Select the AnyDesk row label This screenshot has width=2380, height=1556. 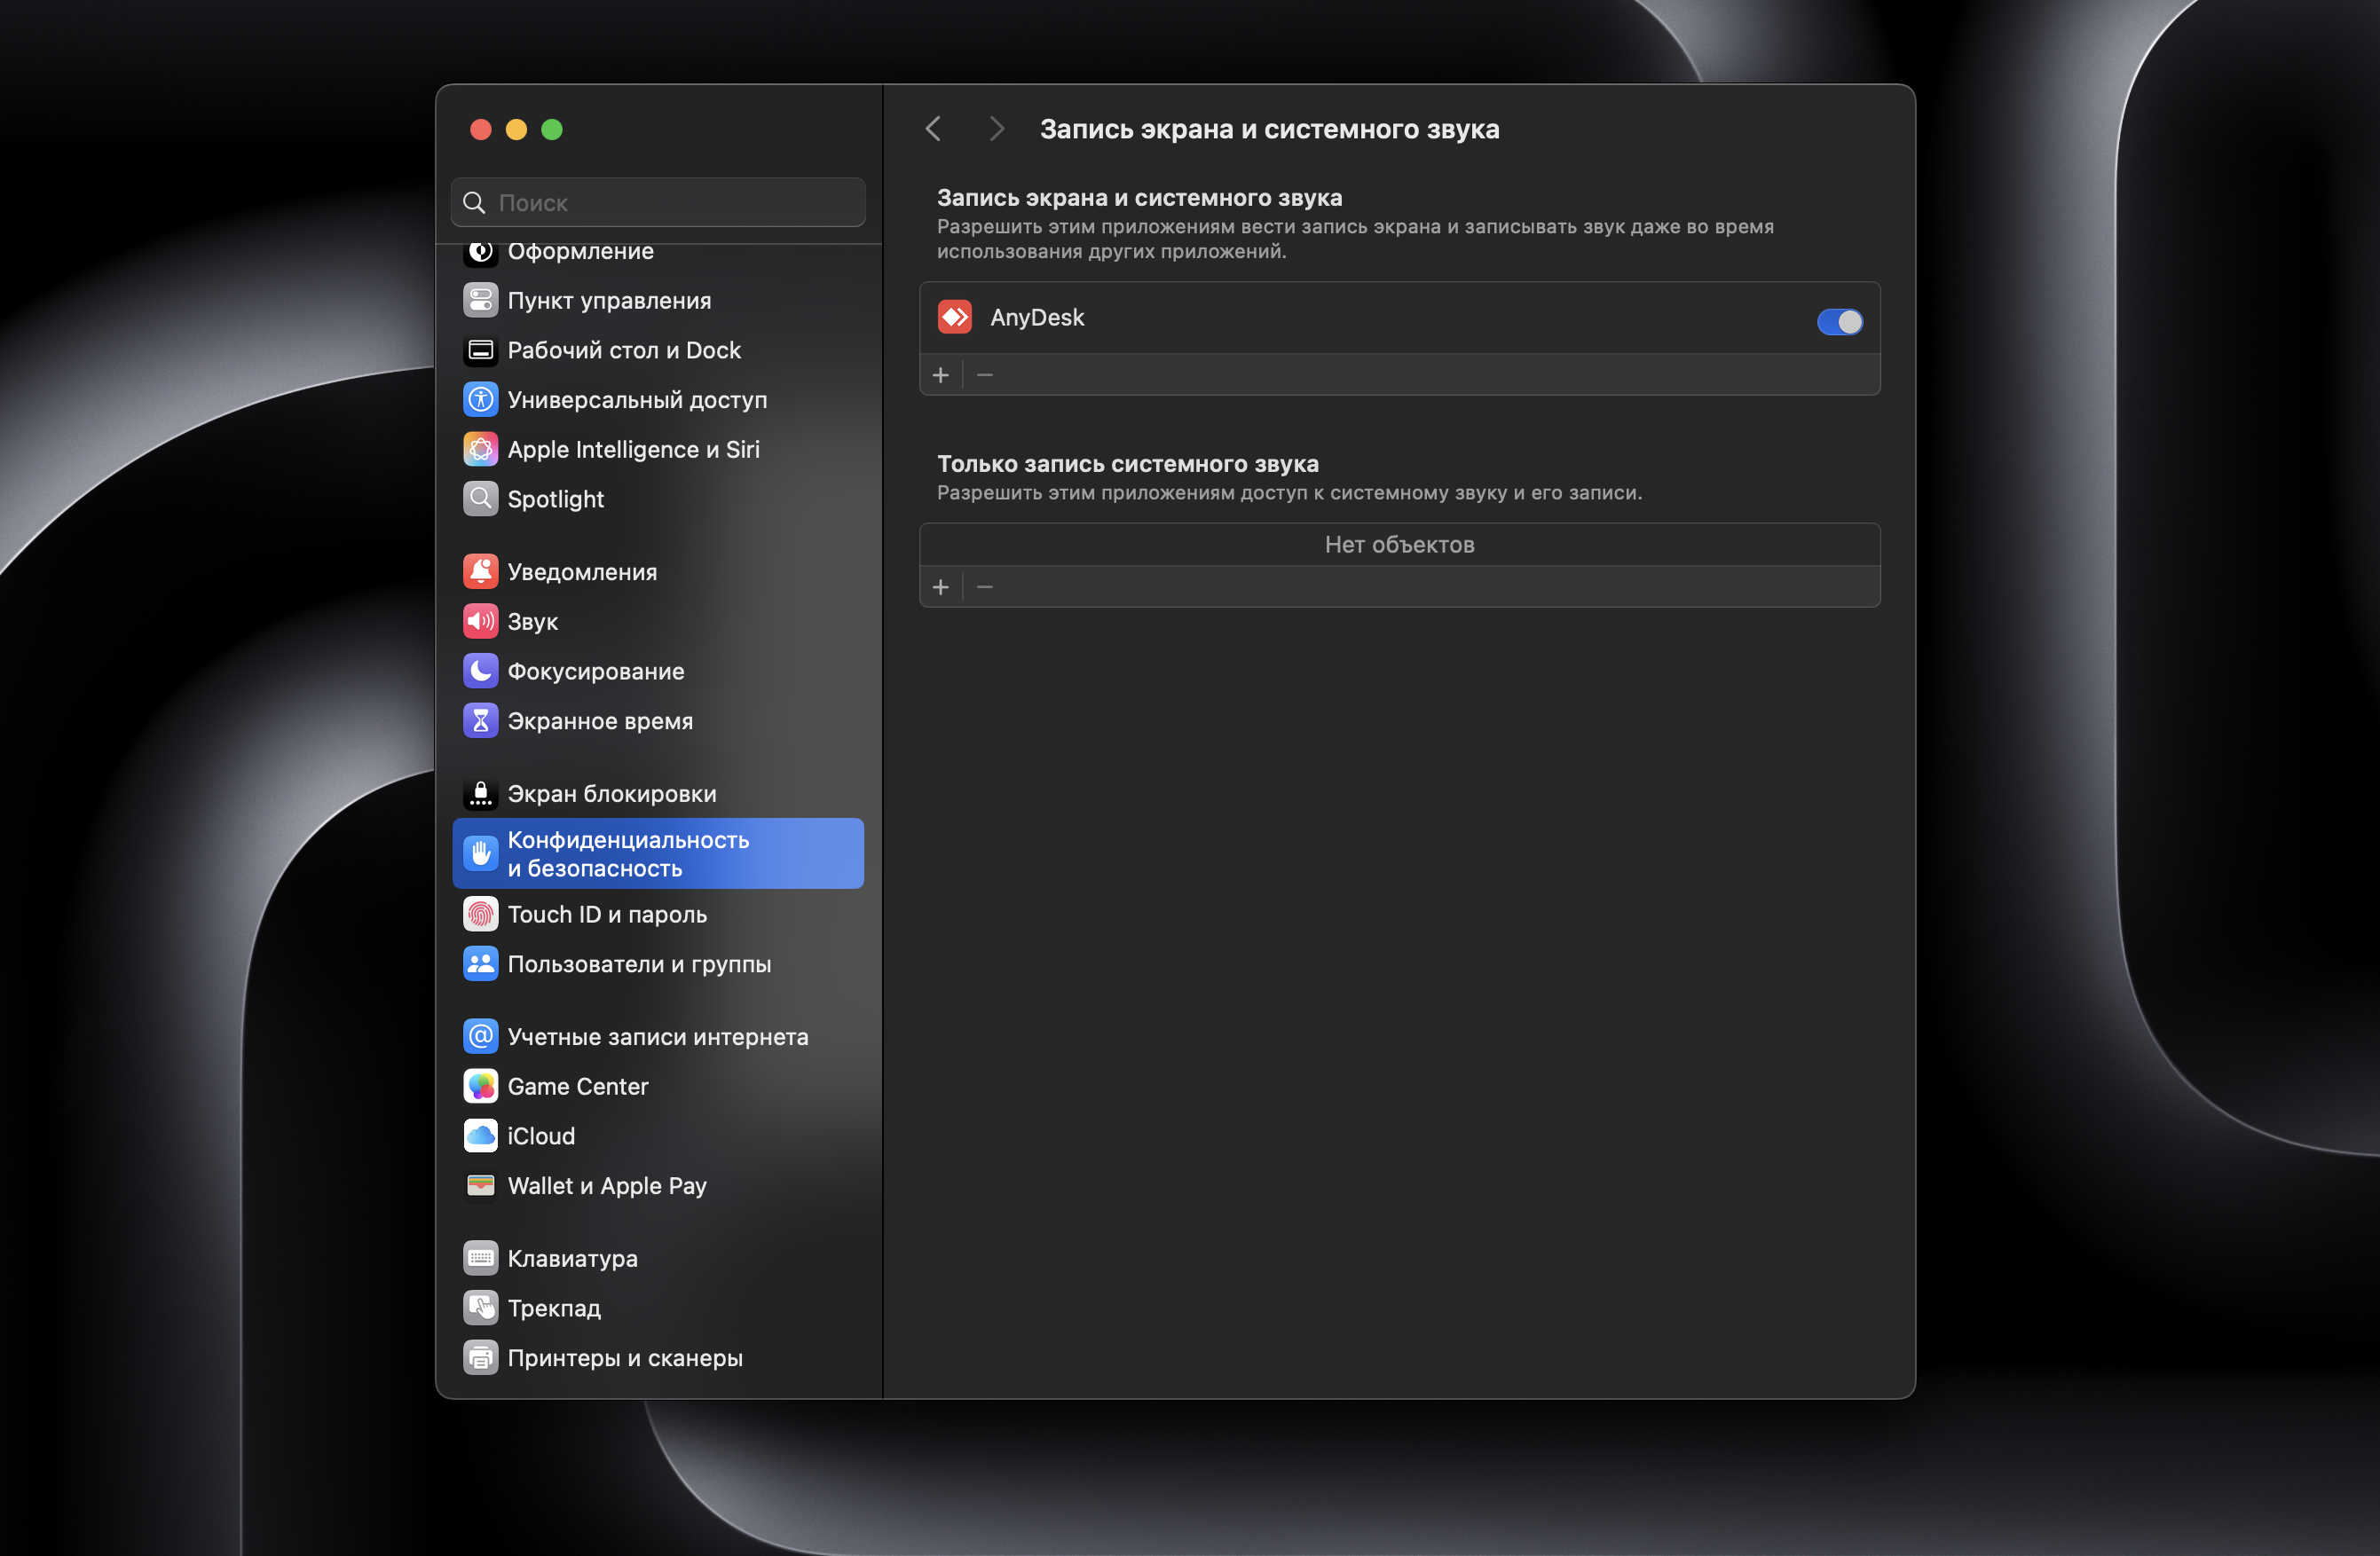[x=1037, y=317]
